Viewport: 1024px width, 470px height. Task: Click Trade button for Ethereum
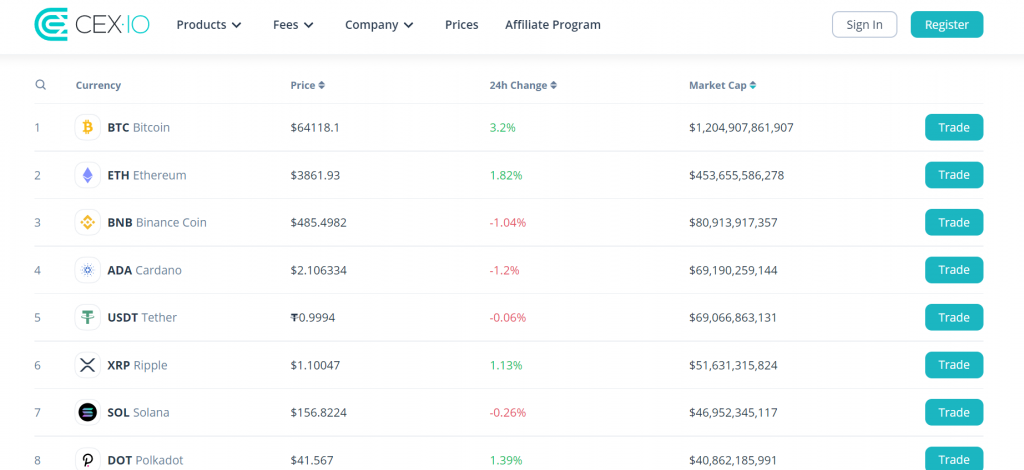[x=954, y=175]
